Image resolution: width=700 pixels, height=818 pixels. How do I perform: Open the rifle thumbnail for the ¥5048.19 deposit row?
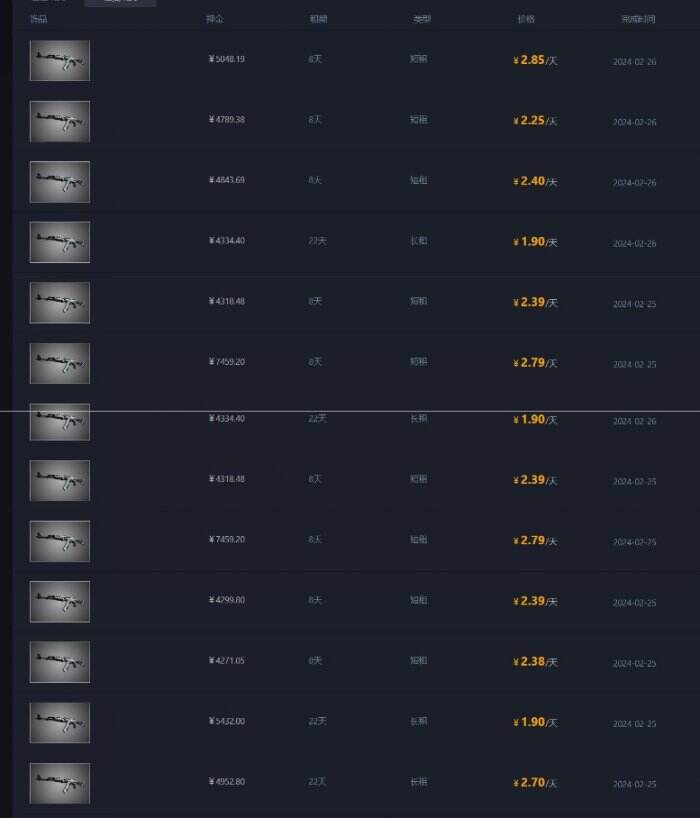point(59,61)
